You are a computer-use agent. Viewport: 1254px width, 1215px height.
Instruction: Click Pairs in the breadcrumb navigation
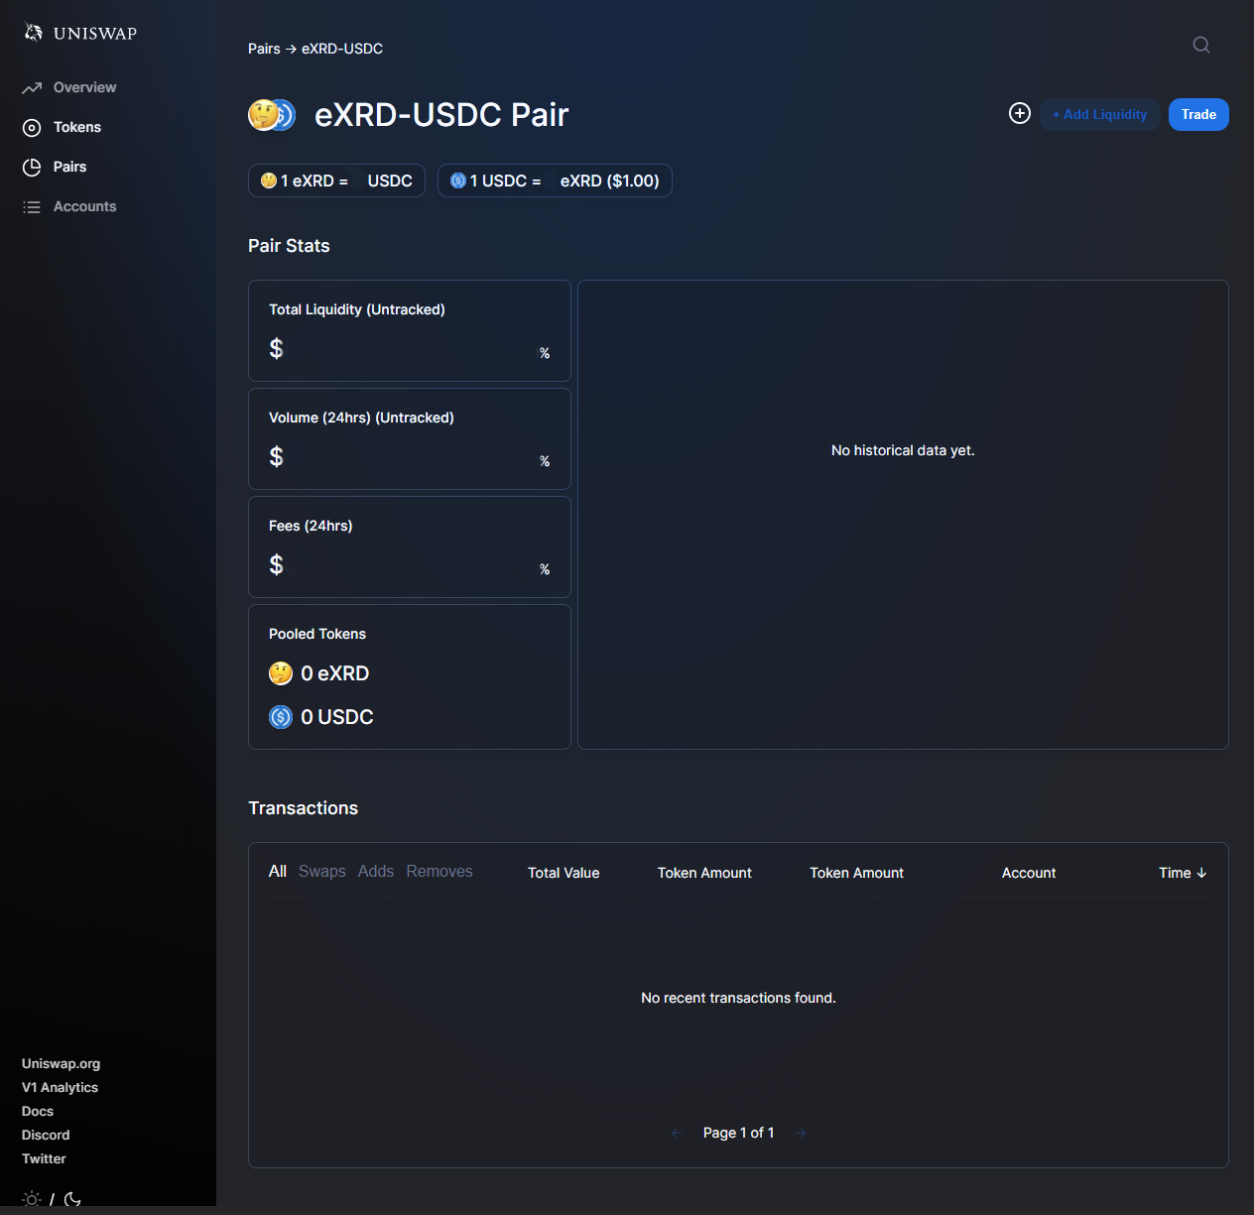click(x=261, y=48)
